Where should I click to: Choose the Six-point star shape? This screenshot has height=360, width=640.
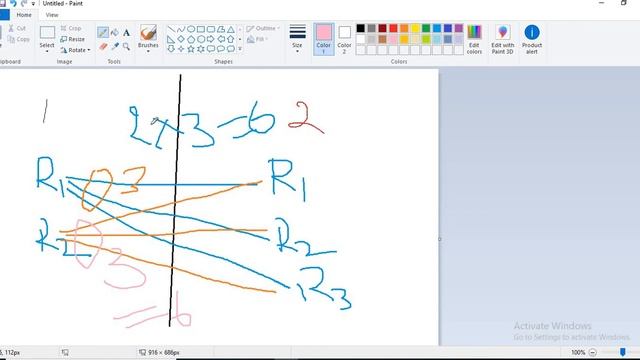[x=201, y=49]
